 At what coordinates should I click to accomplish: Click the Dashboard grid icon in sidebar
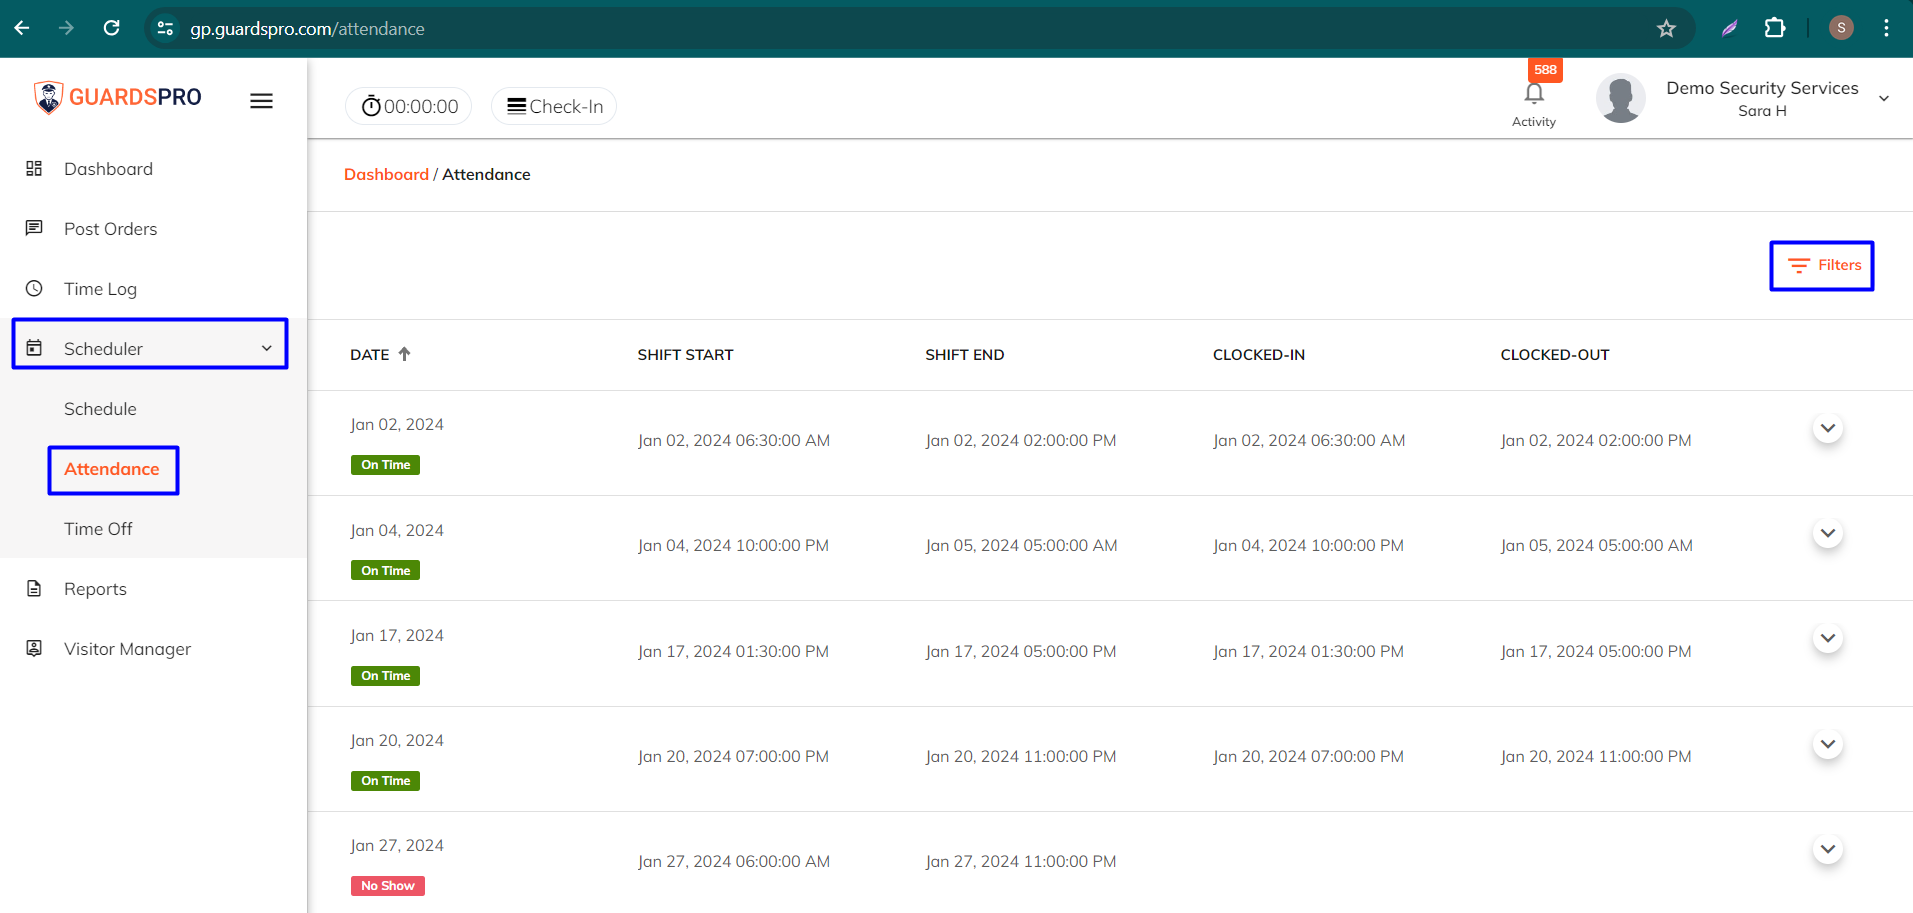point(34,168)
